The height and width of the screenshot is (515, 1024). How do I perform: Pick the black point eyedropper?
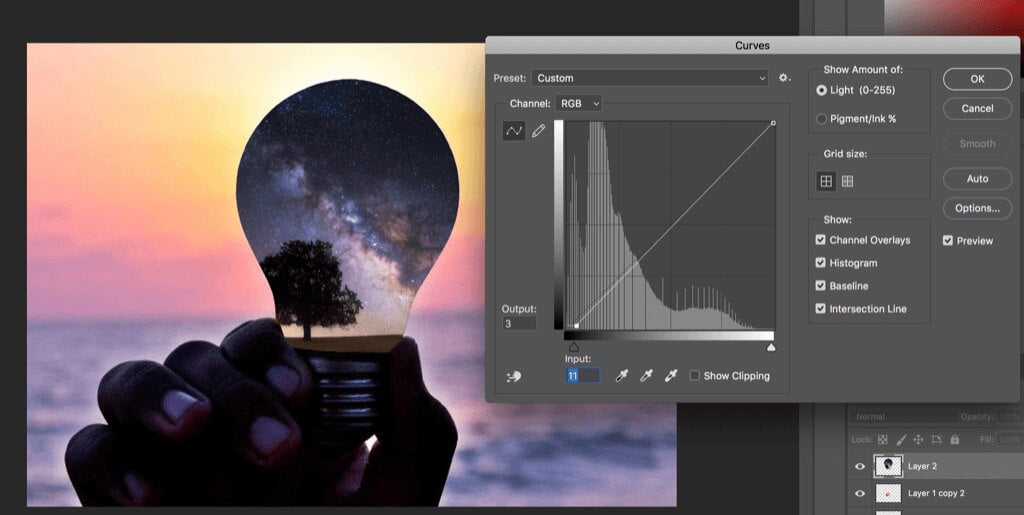pyautogui.click(x=622, y=375)
